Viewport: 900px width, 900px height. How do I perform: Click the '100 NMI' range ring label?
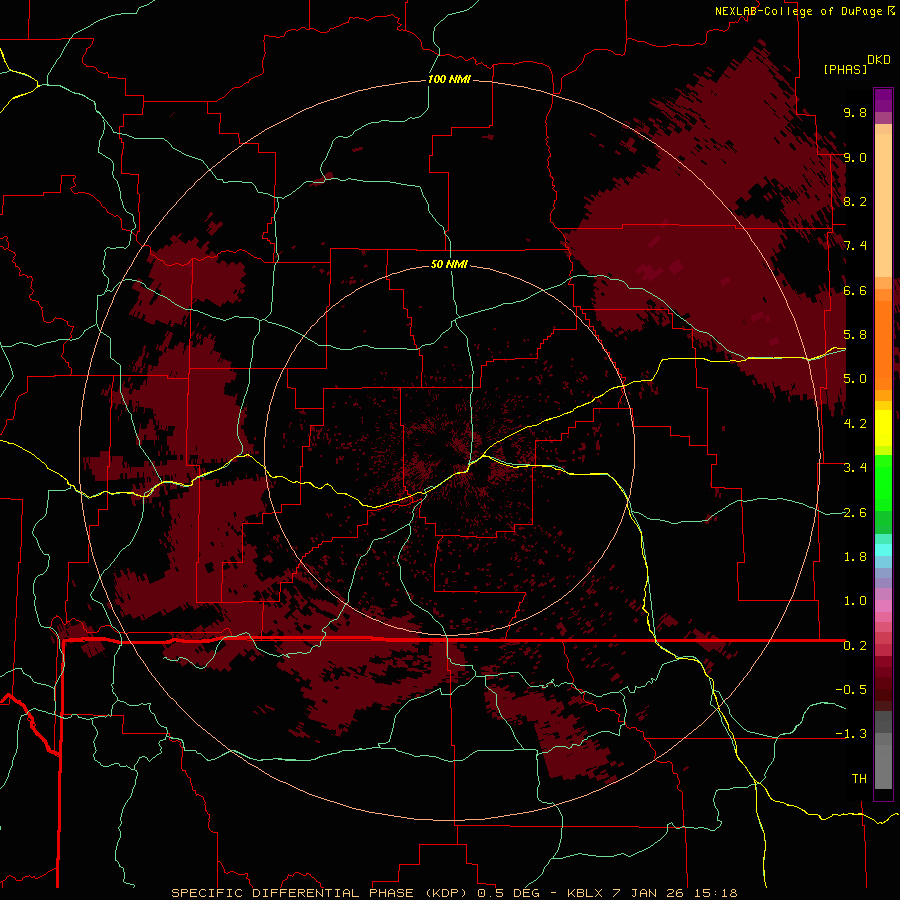449,79
